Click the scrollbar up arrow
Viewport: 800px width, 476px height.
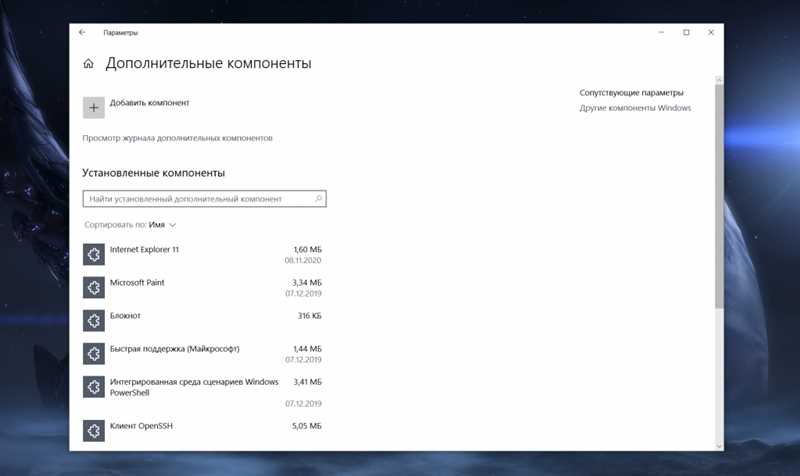pyautogui.click(x=719, y=80)
